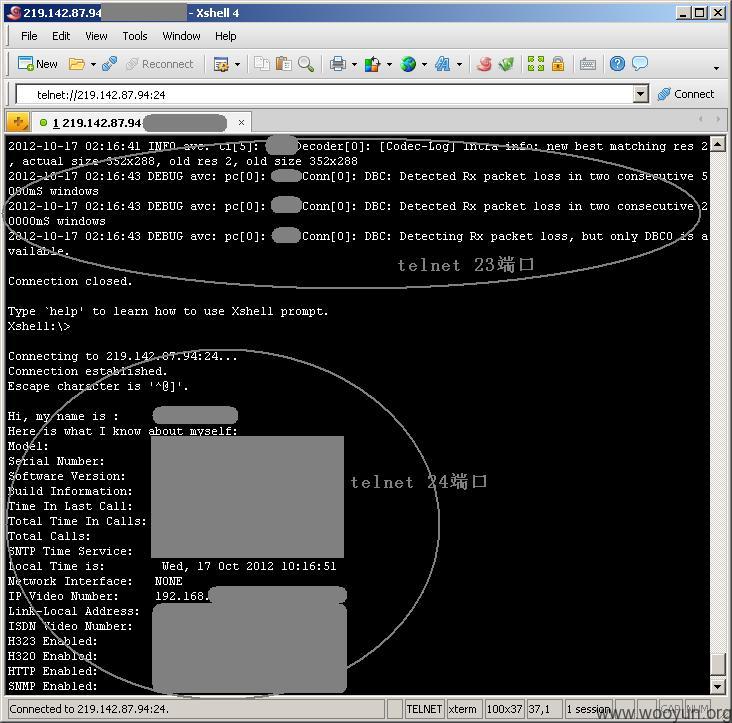732x723 pixels.
Task: Click the Copy icon
Action: click(x=262, y=63)
